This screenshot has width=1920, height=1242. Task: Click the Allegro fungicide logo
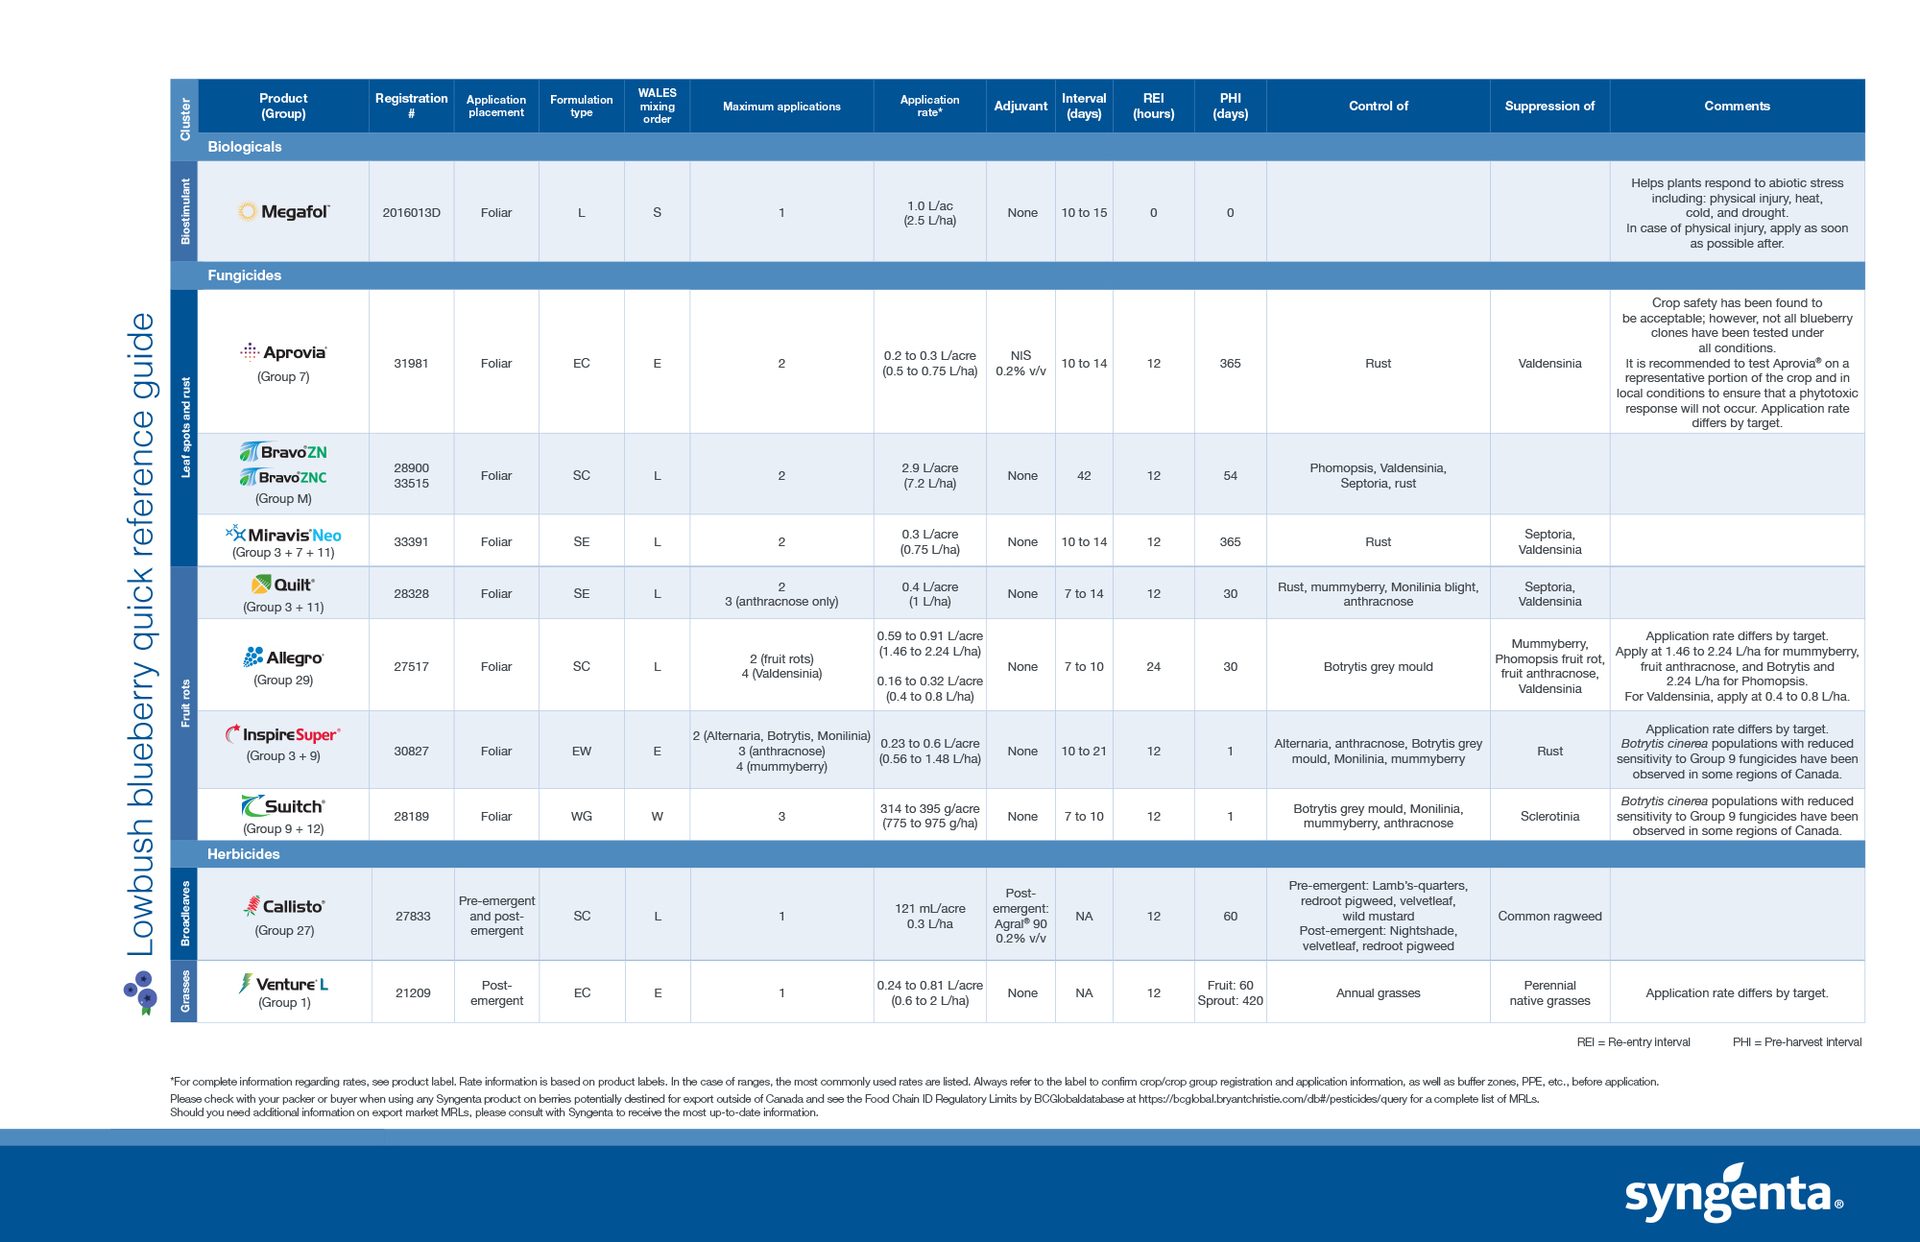[284, 657]
